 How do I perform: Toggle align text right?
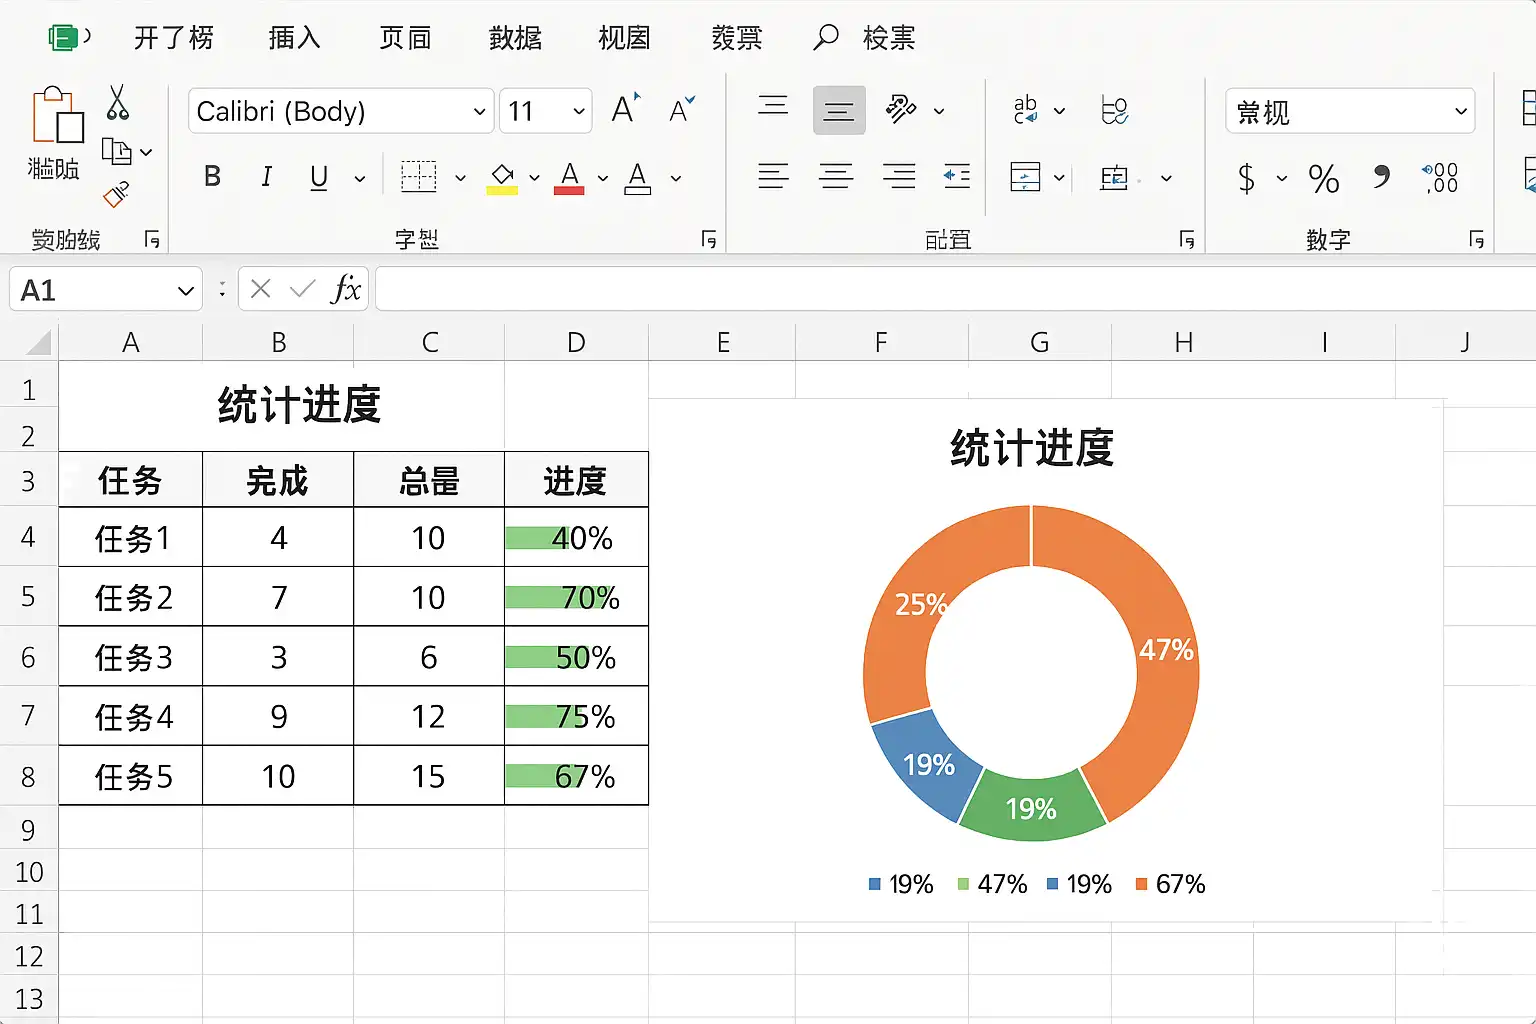point(899,177)
